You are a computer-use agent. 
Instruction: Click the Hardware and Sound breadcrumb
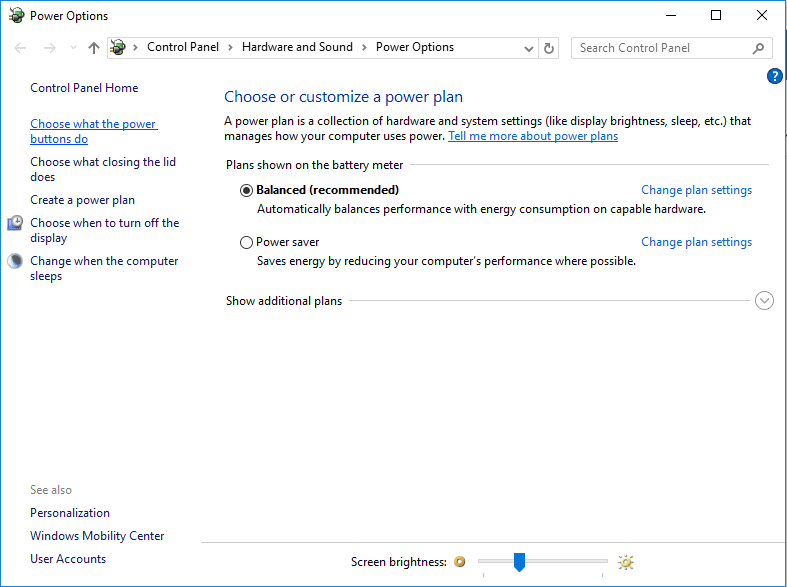[297, 47]
